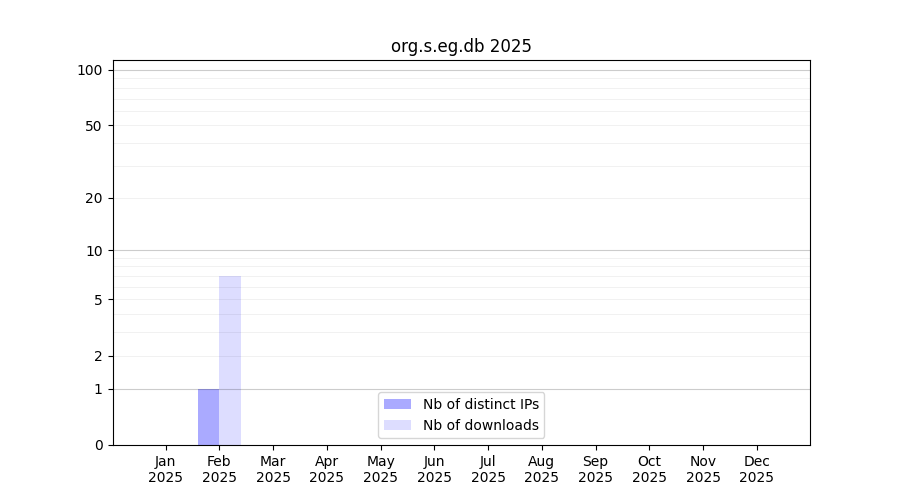Click the y-axis tick label 2
The image size is (900, 500).
coord(98,356)
